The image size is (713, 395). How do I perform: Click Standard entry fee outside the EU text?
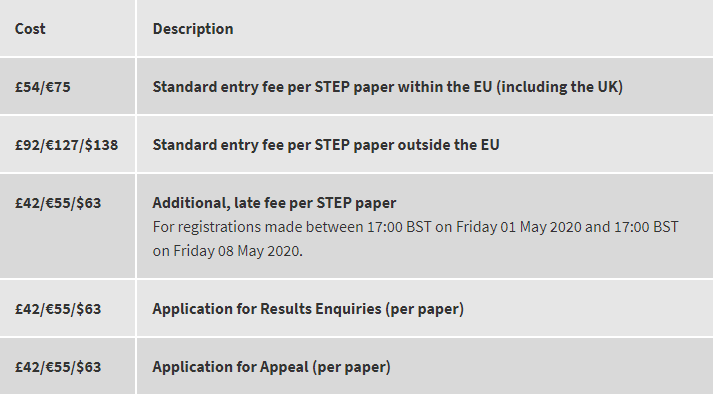tap(326, 145)
